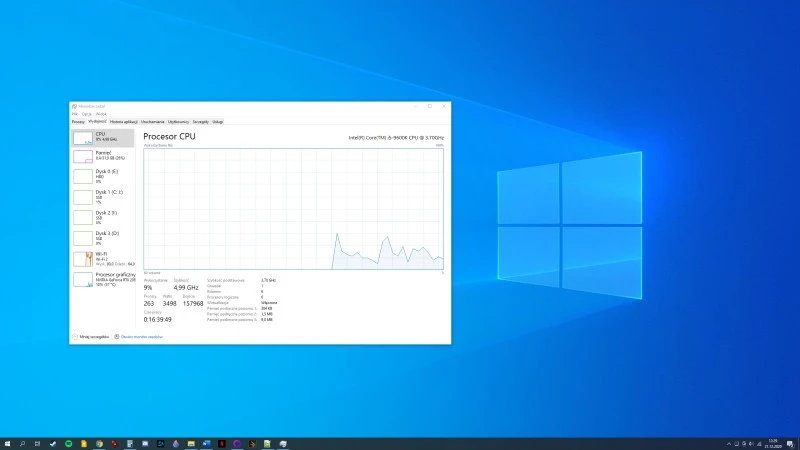
Task: Open the mail-like taskbar icon
Action: [x=145, y=444]
